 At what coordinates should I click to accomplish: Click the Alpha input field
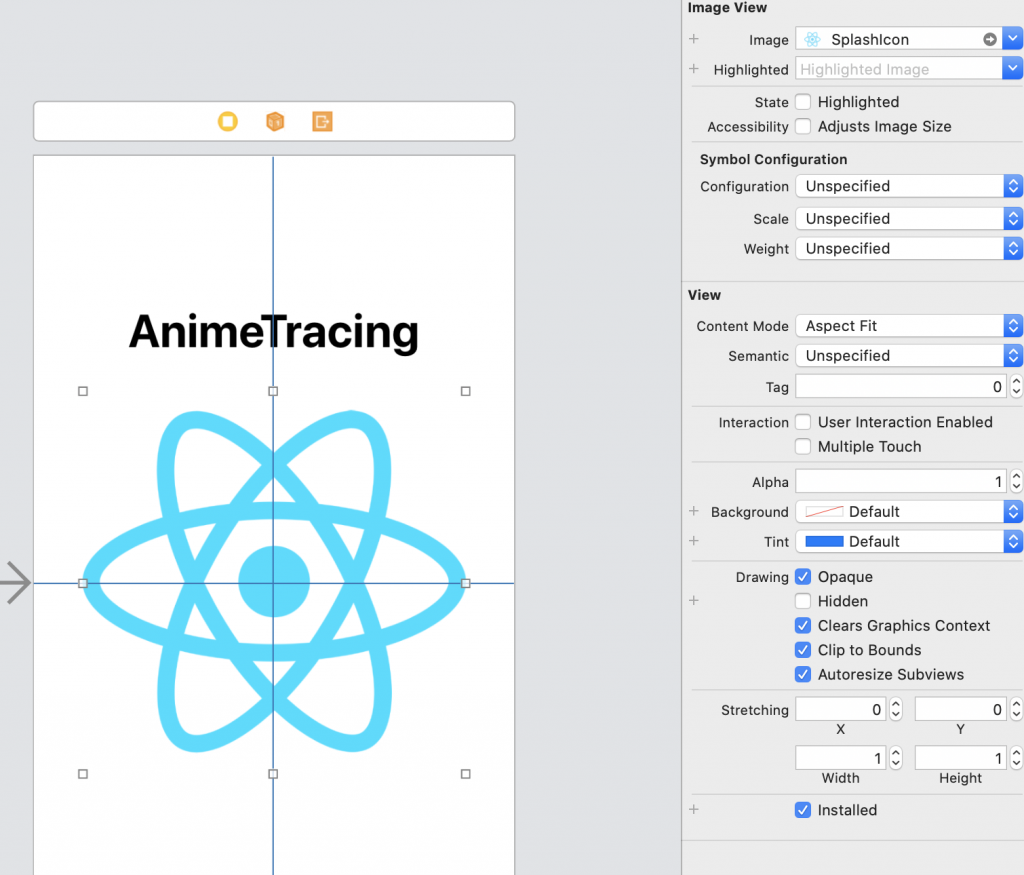click(x=901, y=482)
